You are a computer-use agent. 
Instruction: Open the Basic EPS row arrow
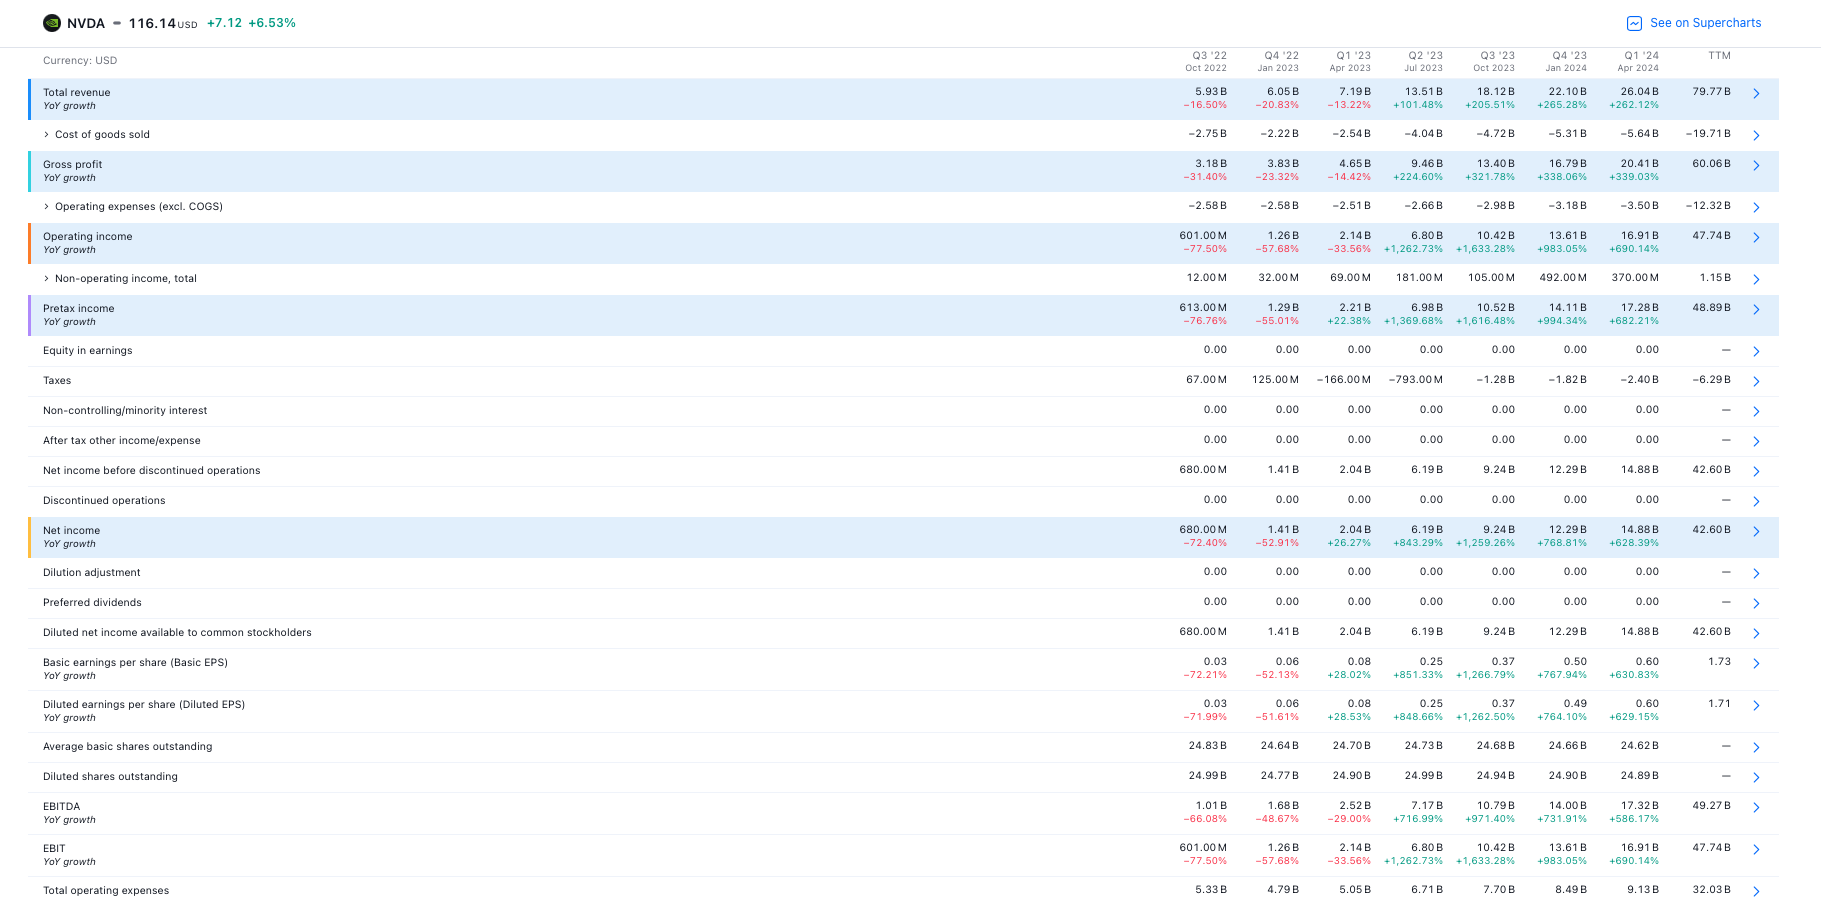(1756, 663)
